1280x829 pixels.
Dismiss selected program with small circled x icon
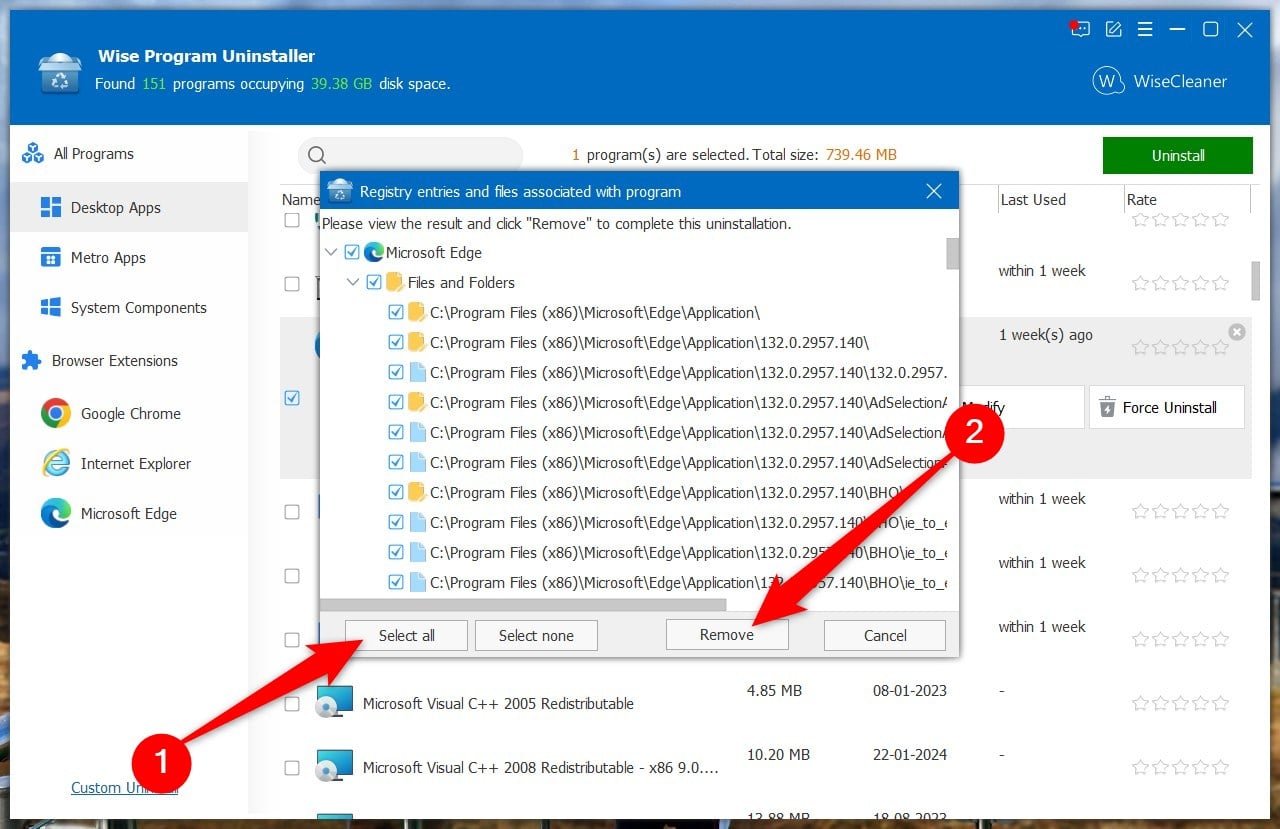click(x=1237, y=332)
